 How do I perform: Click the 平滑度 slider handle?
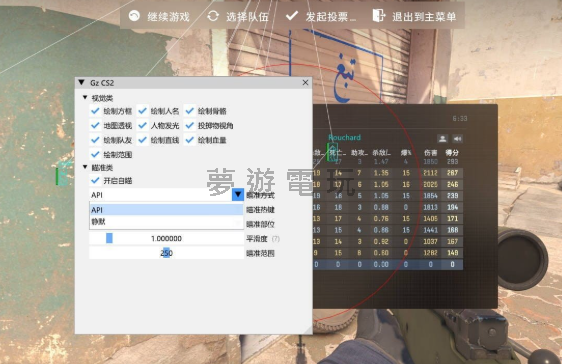(109, 238)
